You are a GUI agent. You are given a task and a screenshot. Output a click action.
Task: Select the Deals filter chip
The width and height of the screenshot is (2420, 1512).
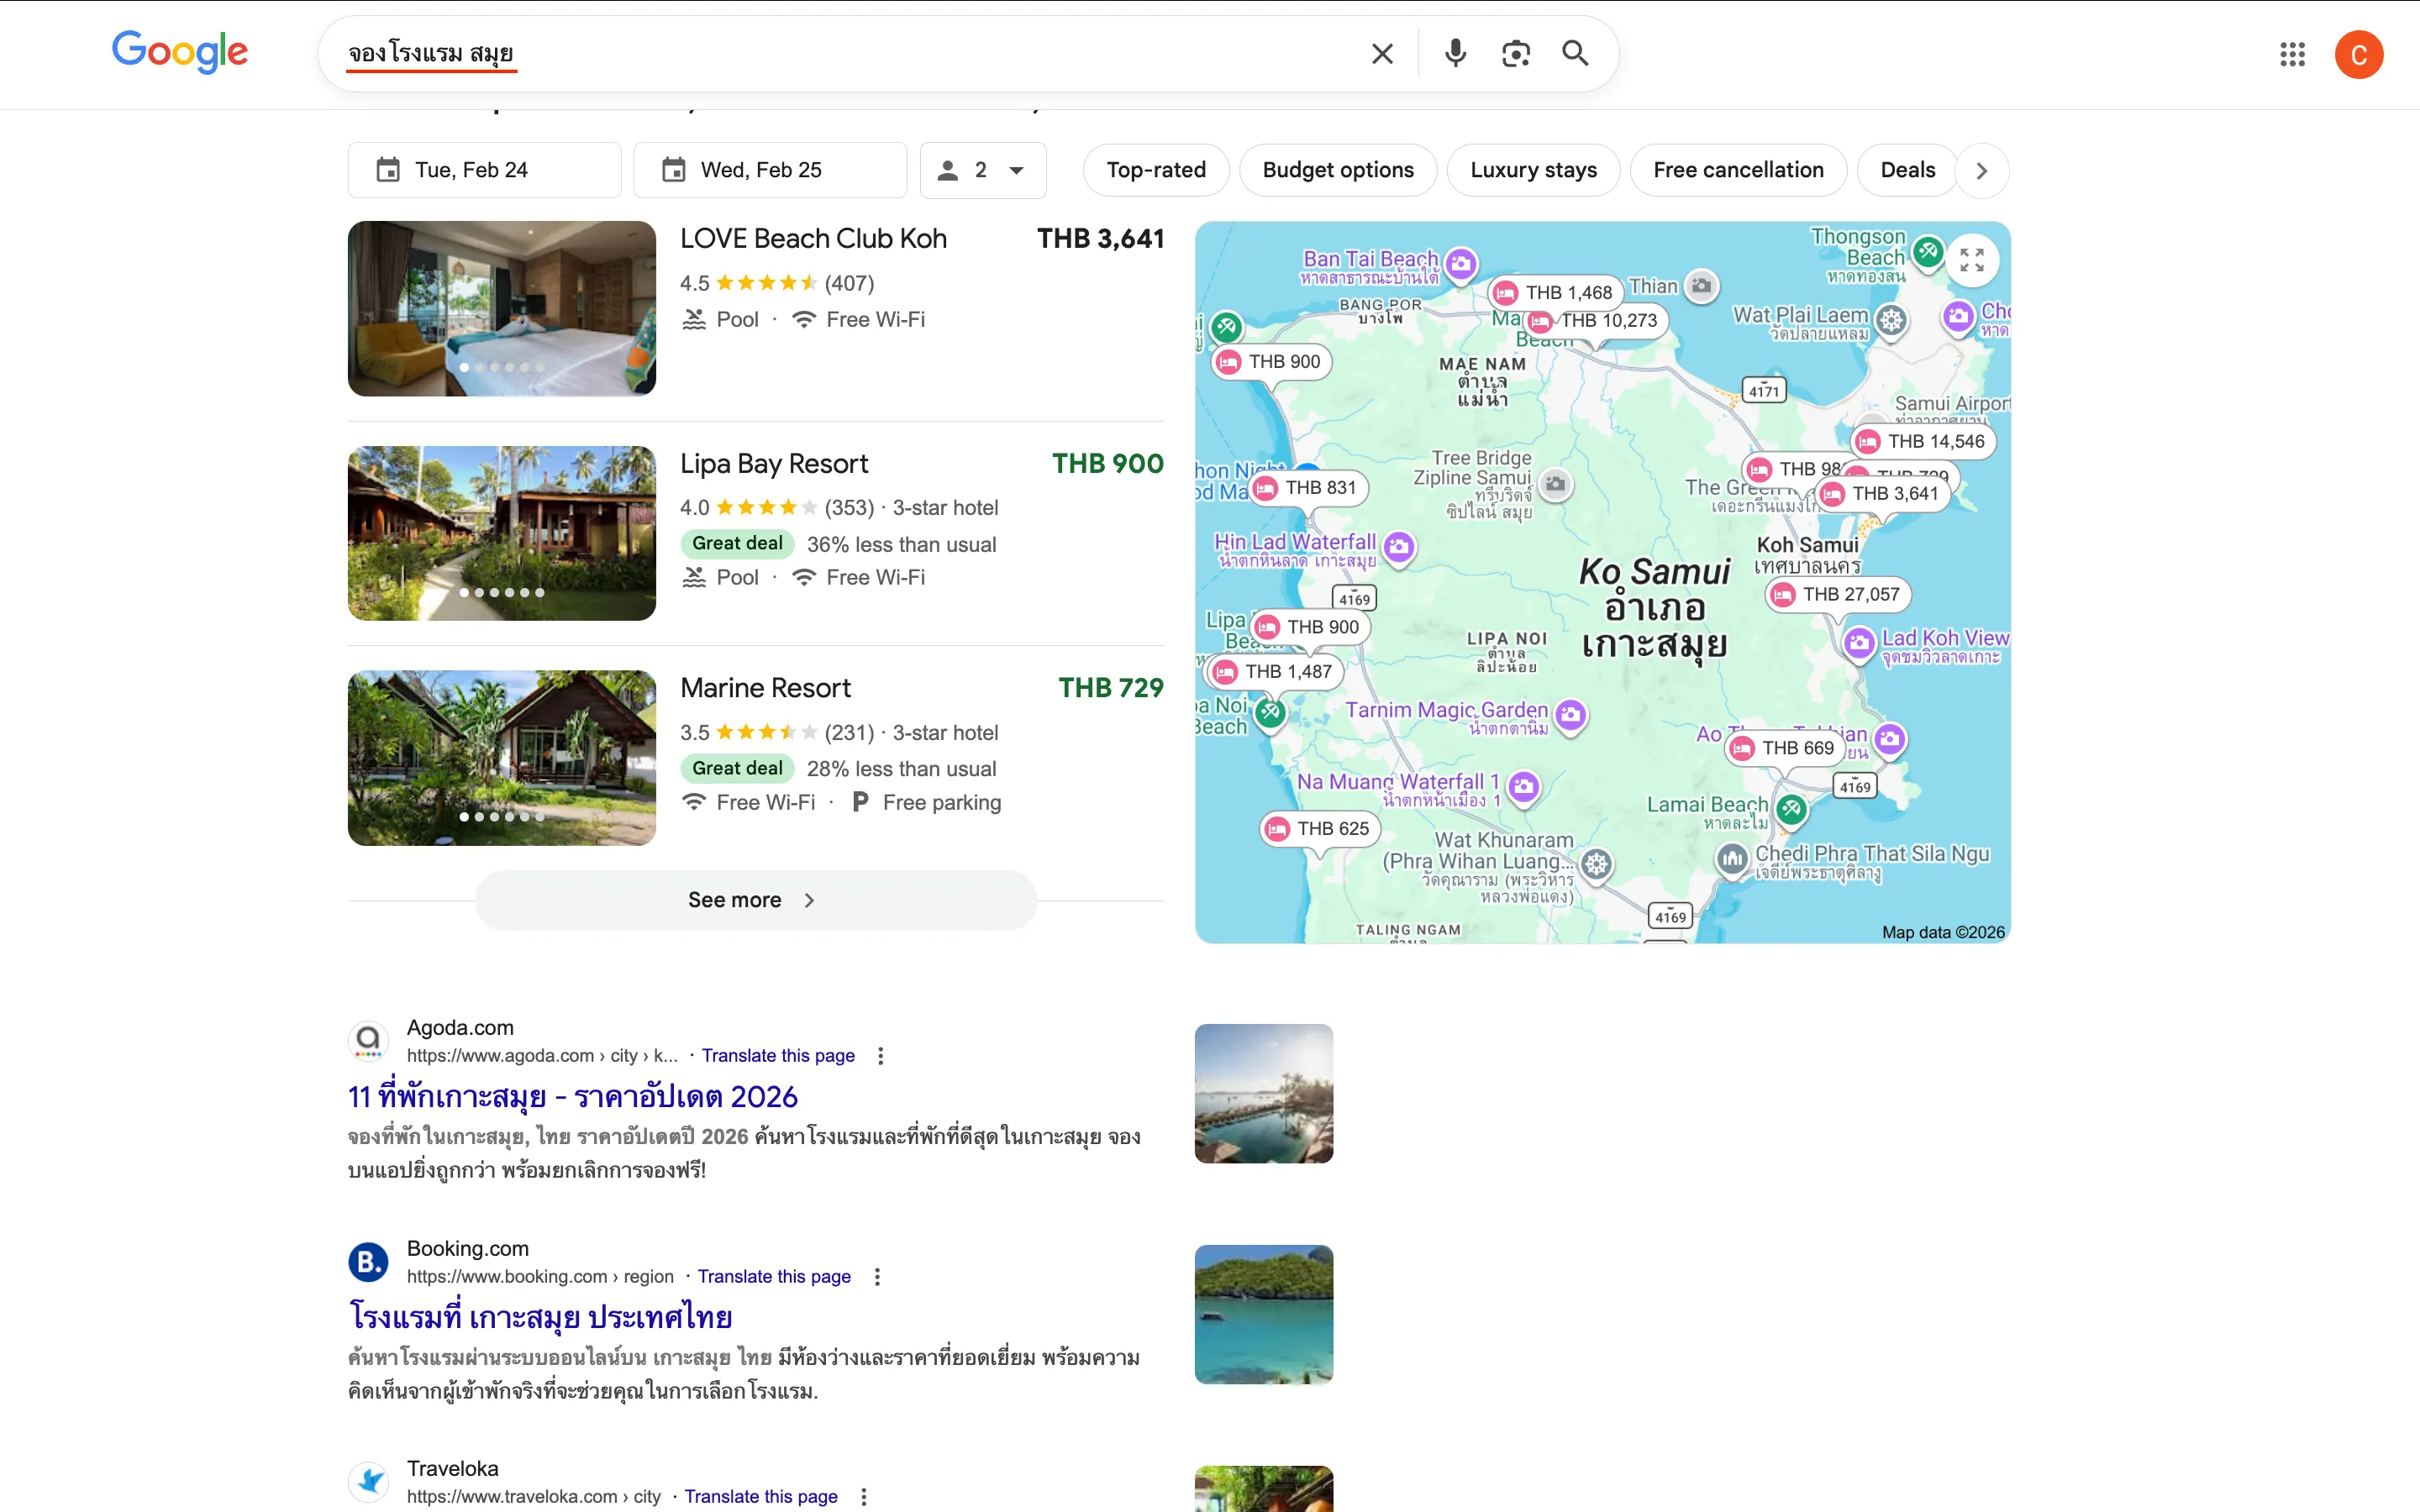[1907, 170]
